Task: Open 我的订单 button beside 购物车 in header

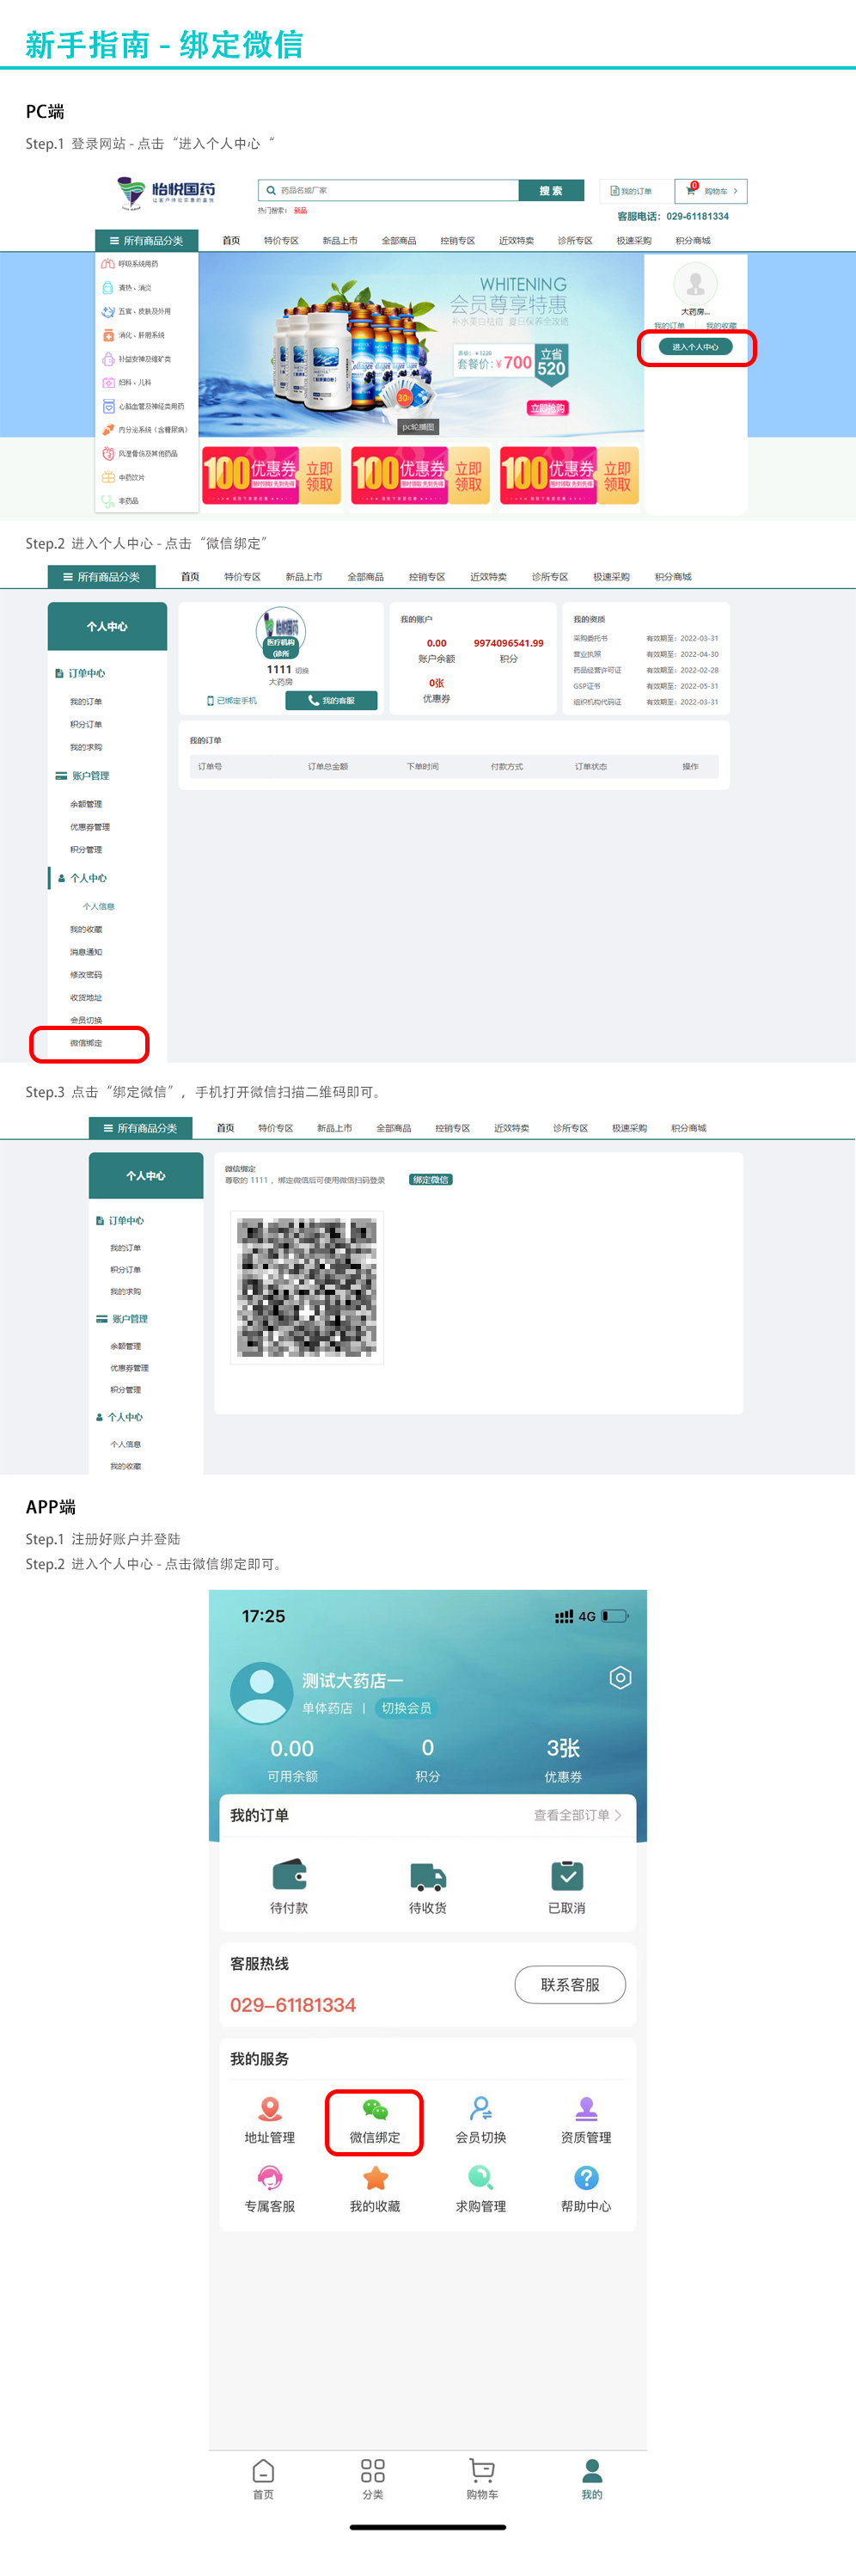Action: coord(631,191)
